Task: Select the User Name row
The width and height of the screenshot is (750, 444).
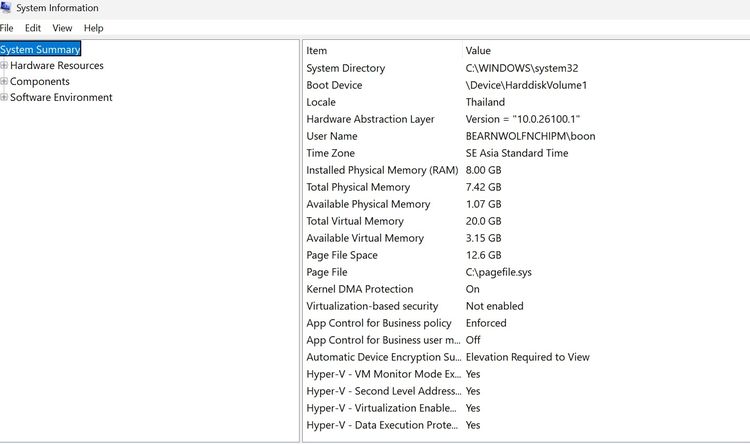Action: pyautogui.click(x=331, y=136)
